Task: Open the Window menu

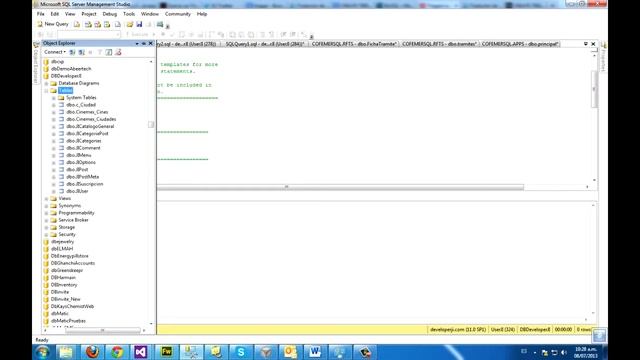Action: tap(150, 14)
